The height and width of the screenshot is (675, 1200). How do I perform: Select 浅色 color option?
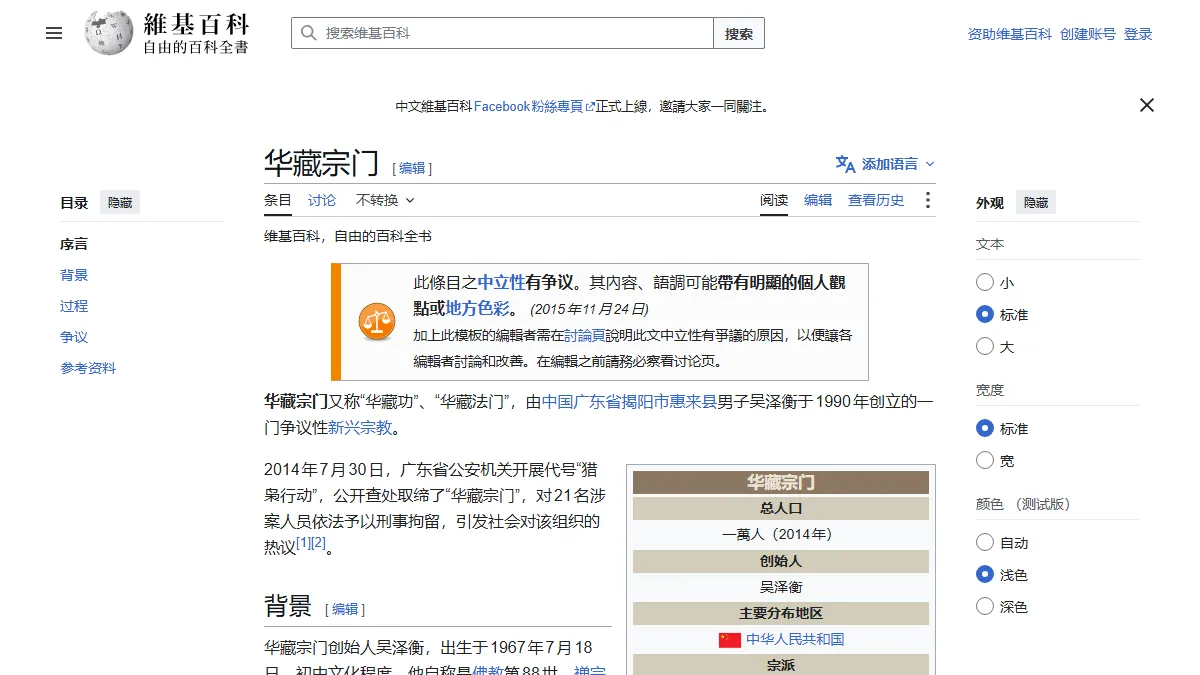coord(985,575)
